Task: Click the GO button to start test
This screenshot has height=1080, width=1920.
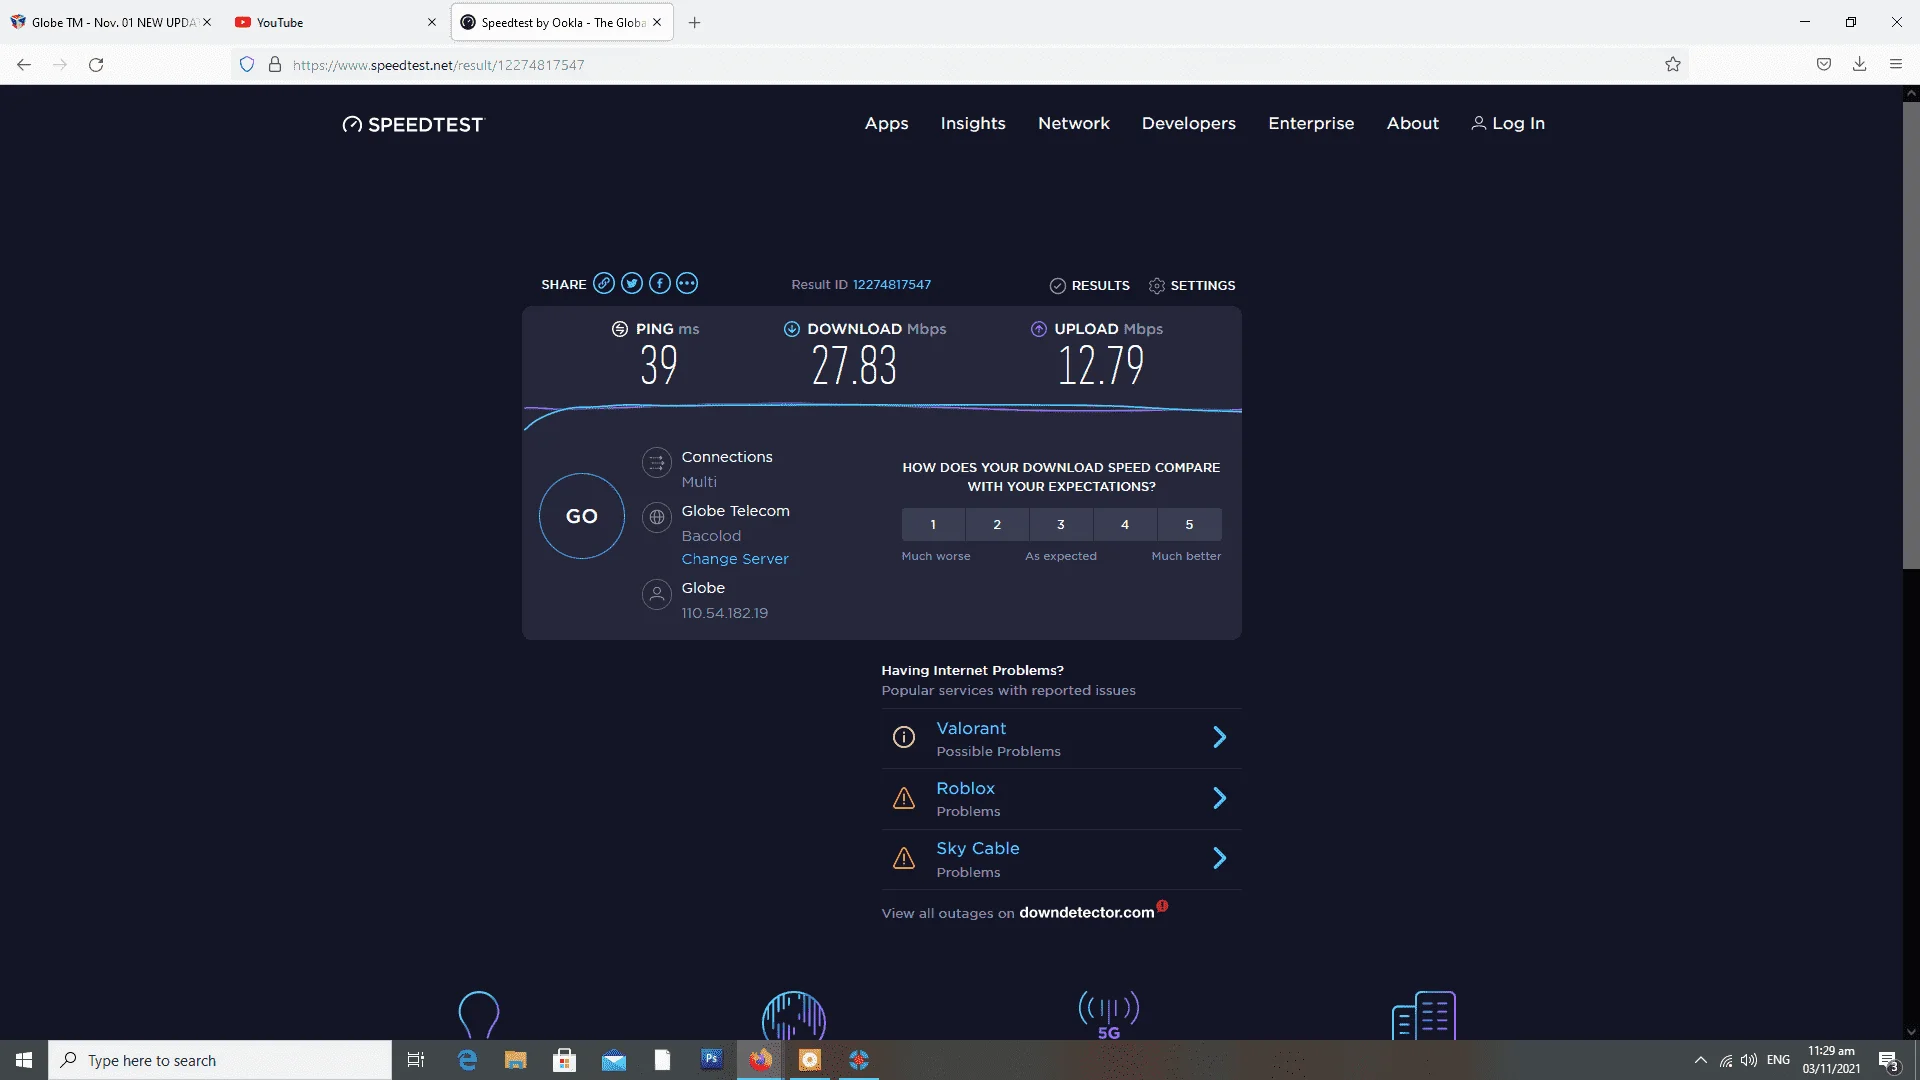Action: pos(582,516)
